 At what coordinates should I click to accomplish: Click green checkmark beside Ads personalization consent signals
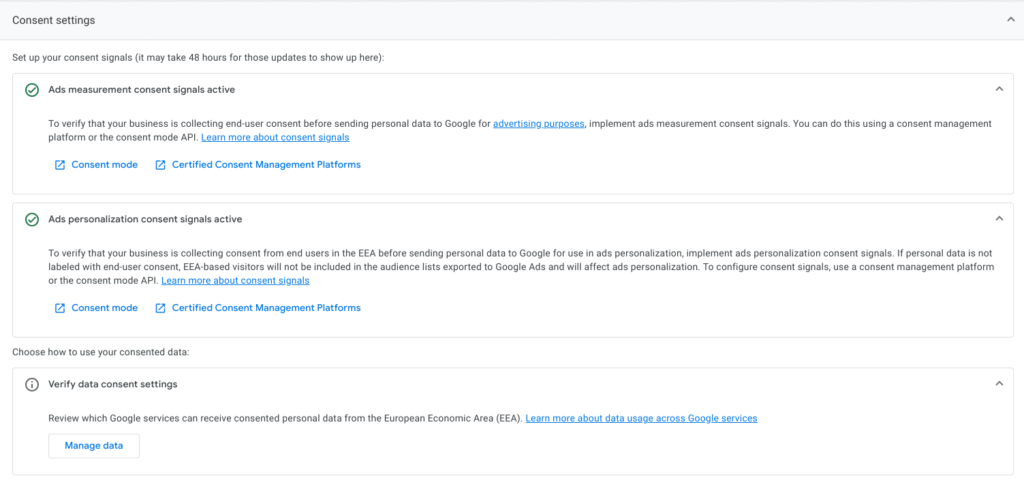(x=32, y=219)
